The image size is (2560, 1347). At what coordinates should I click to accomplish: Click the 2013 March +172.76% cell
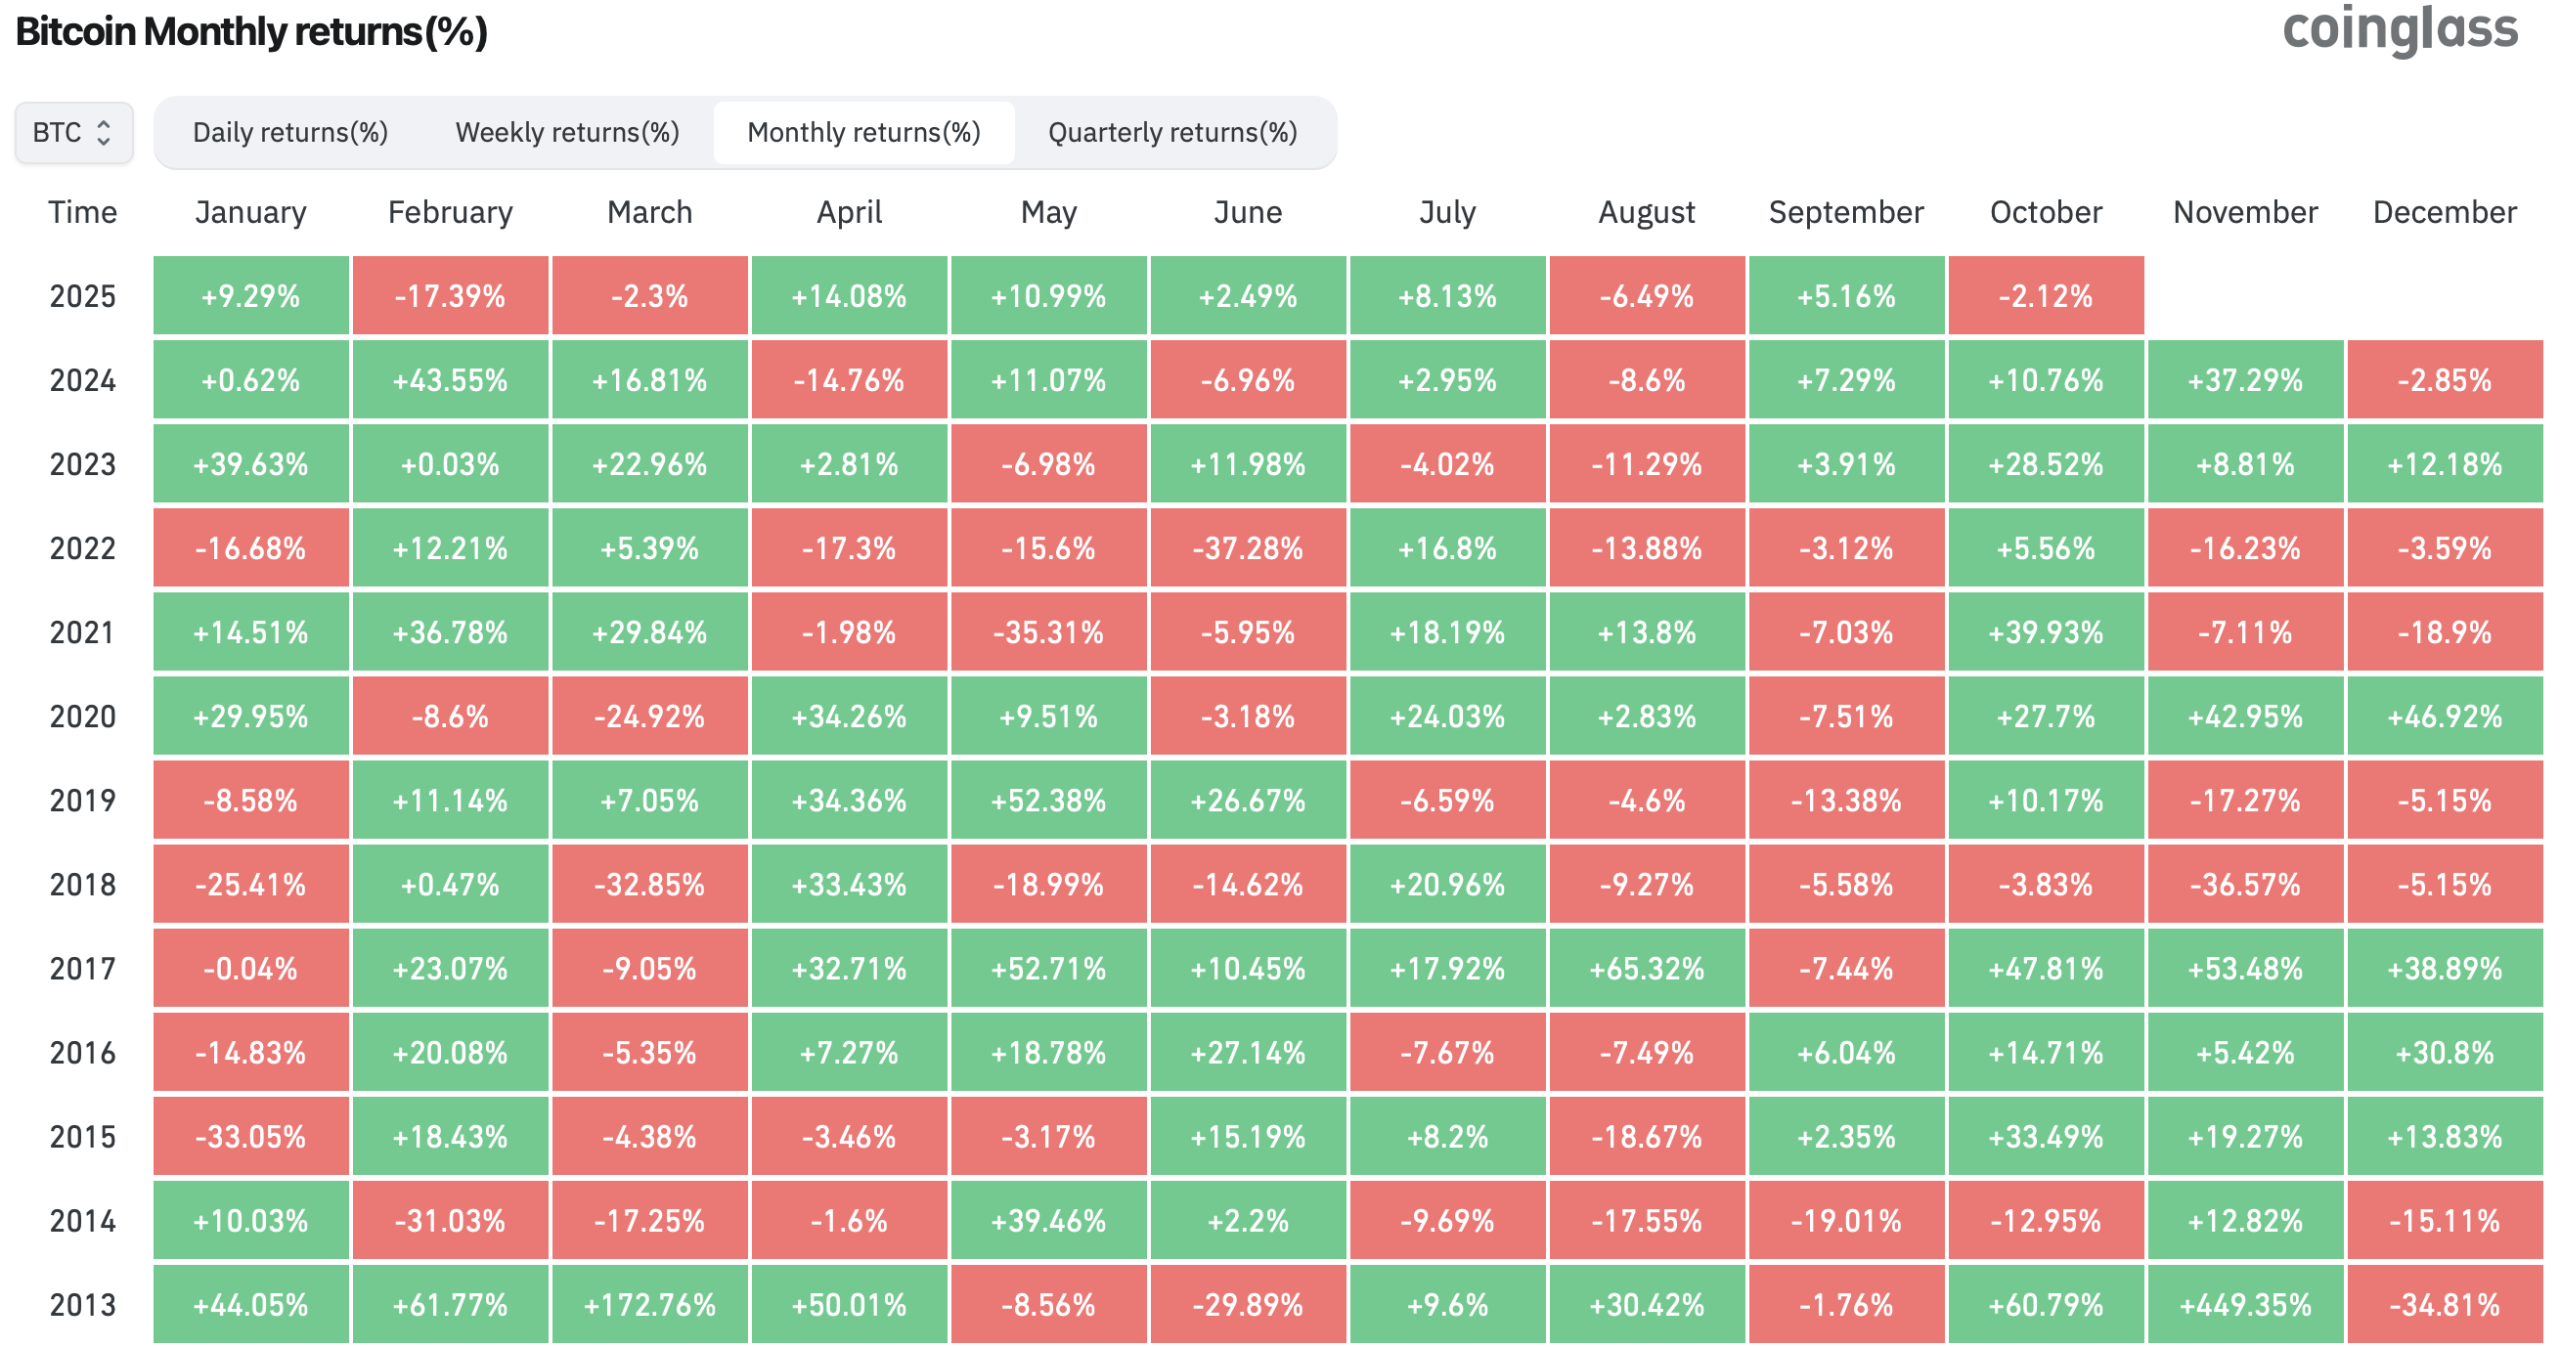pyautogui.click(x=649, y=1304)
